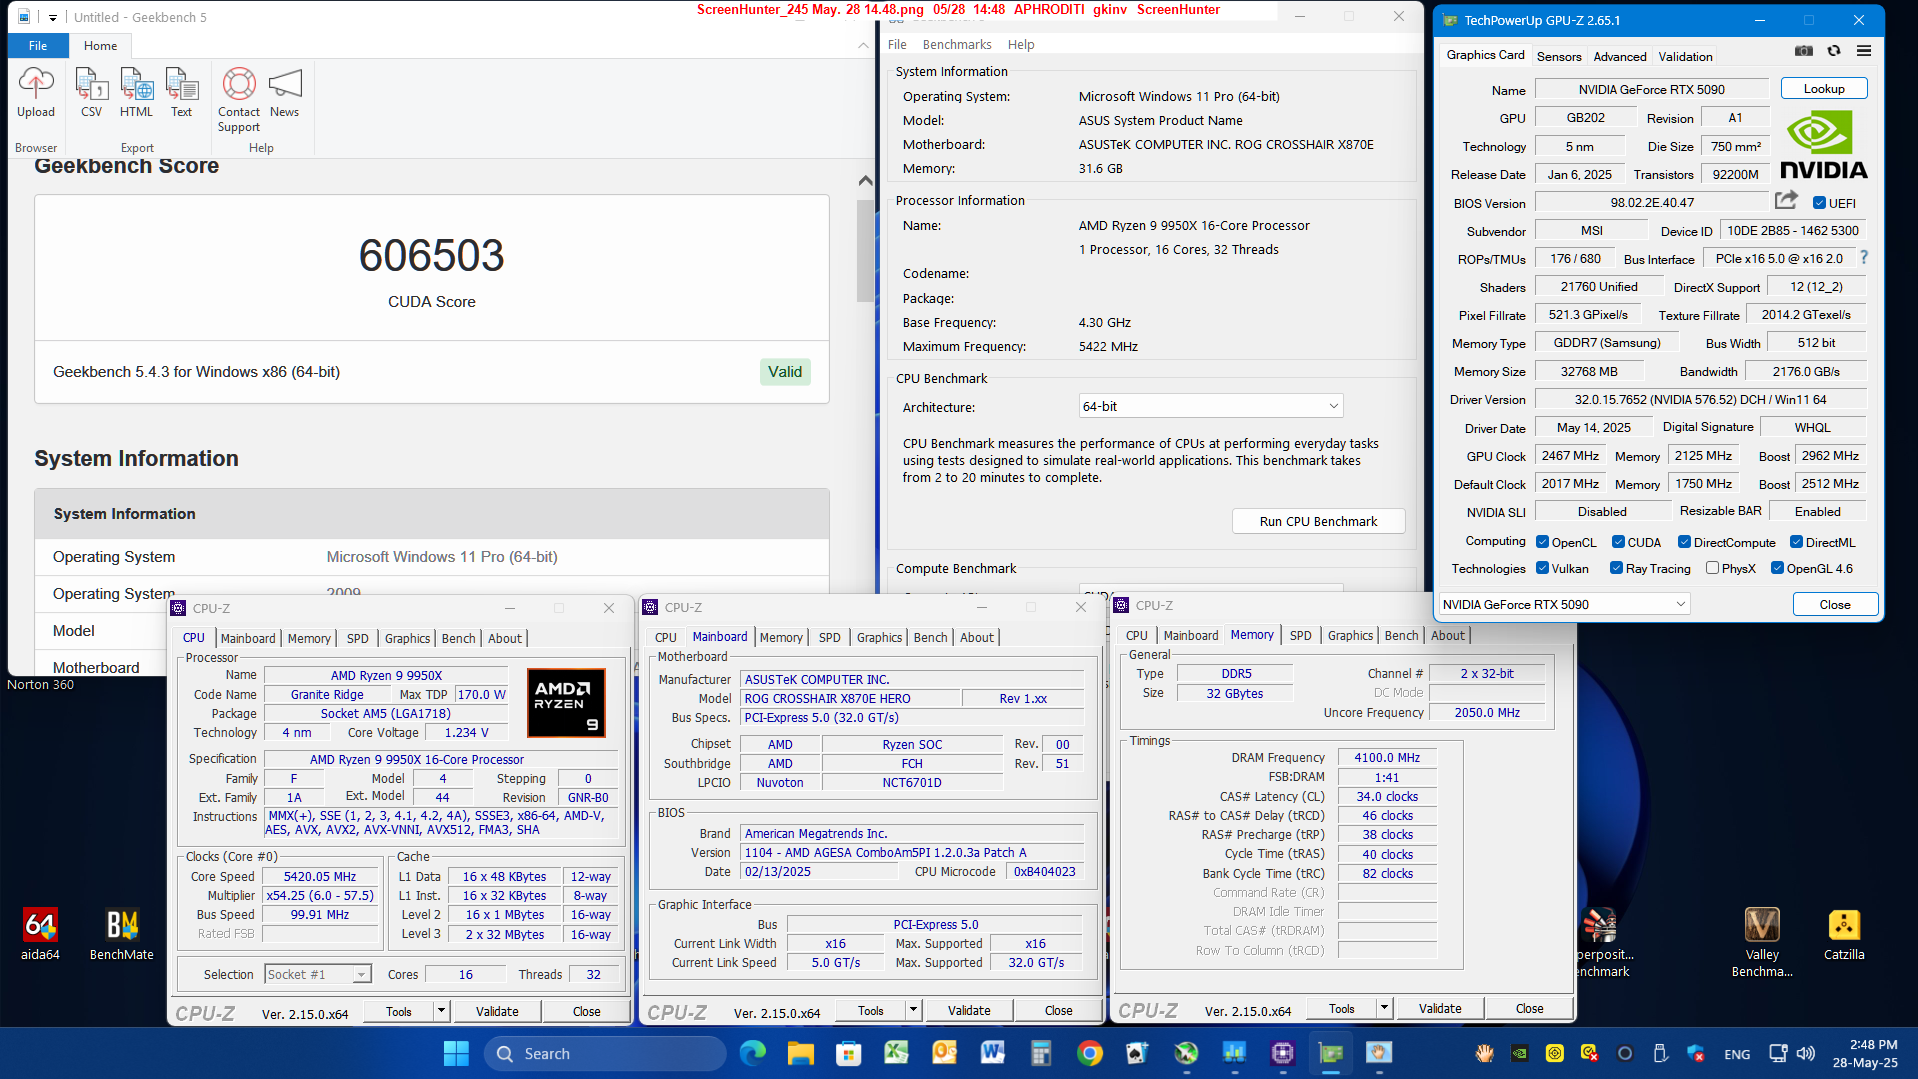Open Google Chrome from the taskbar
This screenshot has height=1079, width=1918.
(x=1090, y=1053)
